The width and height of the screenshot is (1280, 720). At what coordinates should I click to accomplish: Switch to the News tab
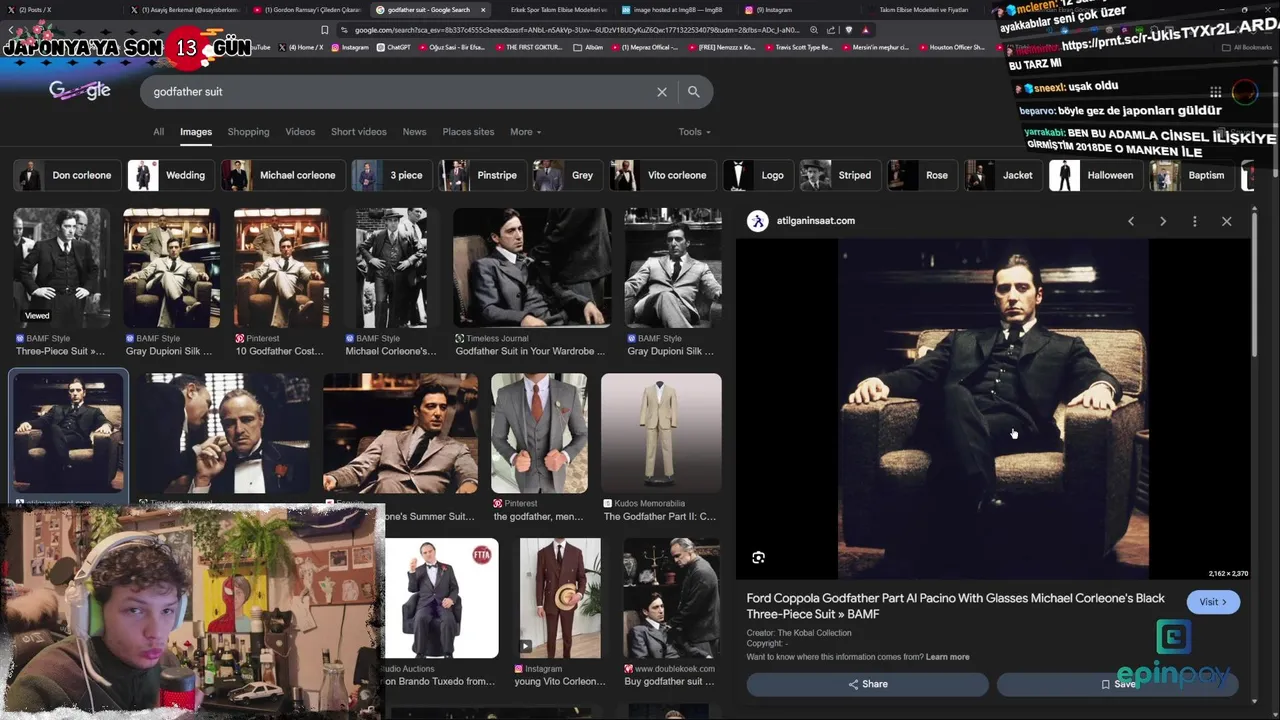tap(414, 132)
